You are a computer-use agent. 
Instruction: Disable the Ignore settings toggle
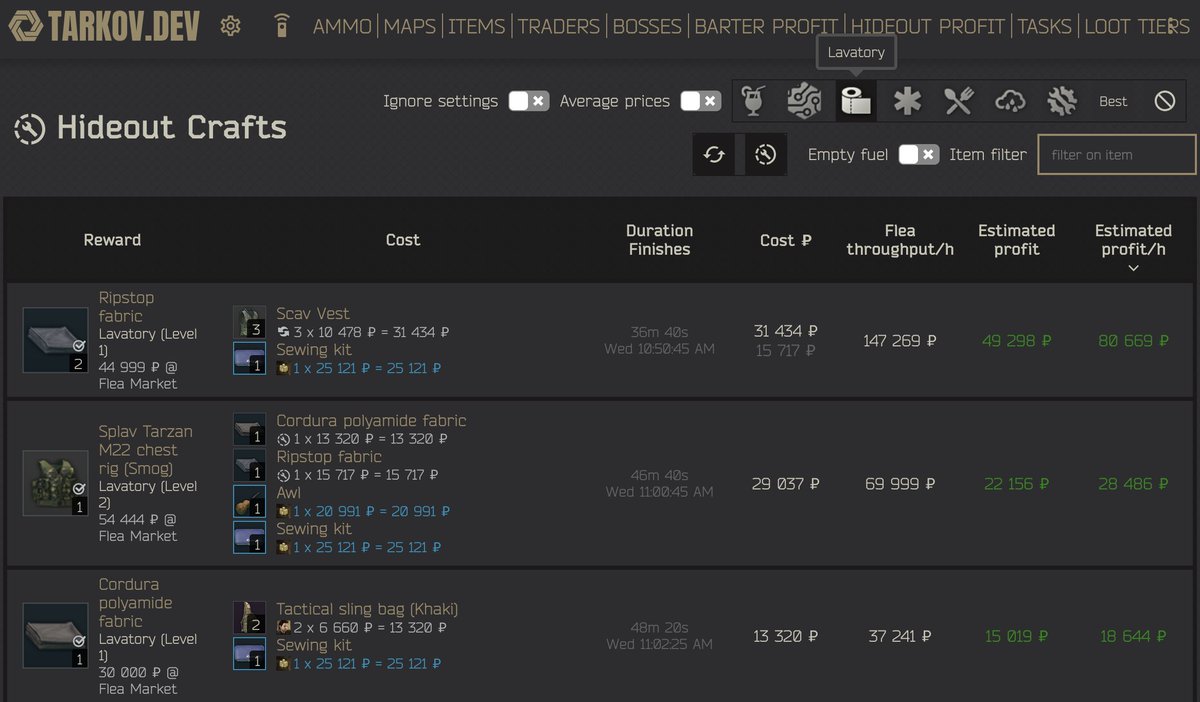[x=528, y=101]
